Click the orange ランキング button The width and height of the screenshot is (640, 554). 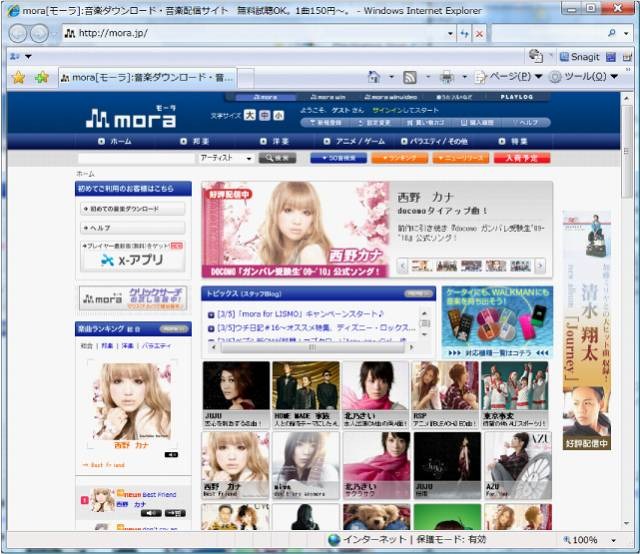[x=400, y=158]
